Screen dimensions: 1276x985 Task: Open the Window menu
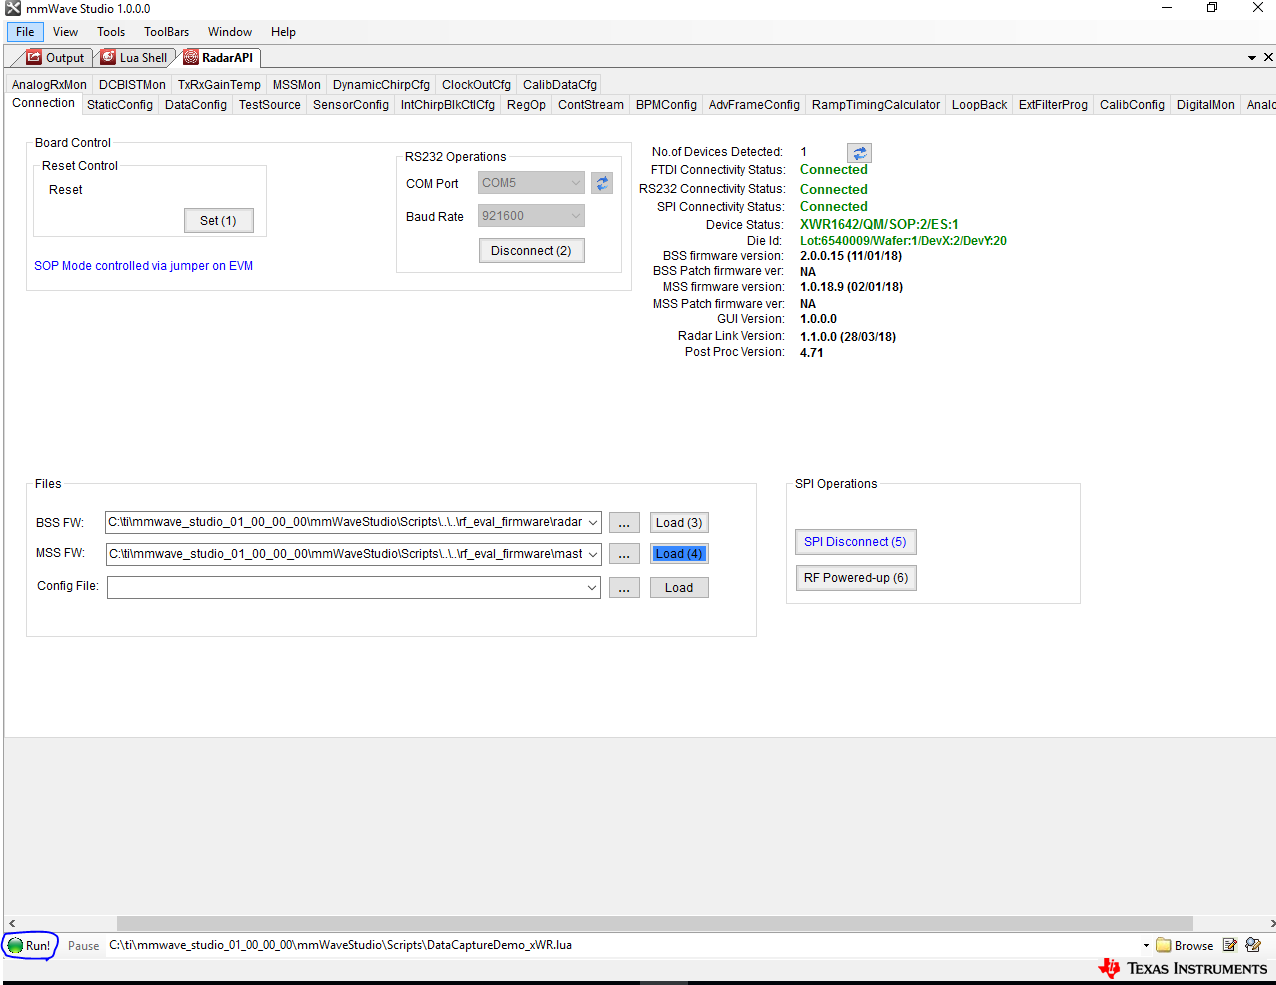(230, 32)
